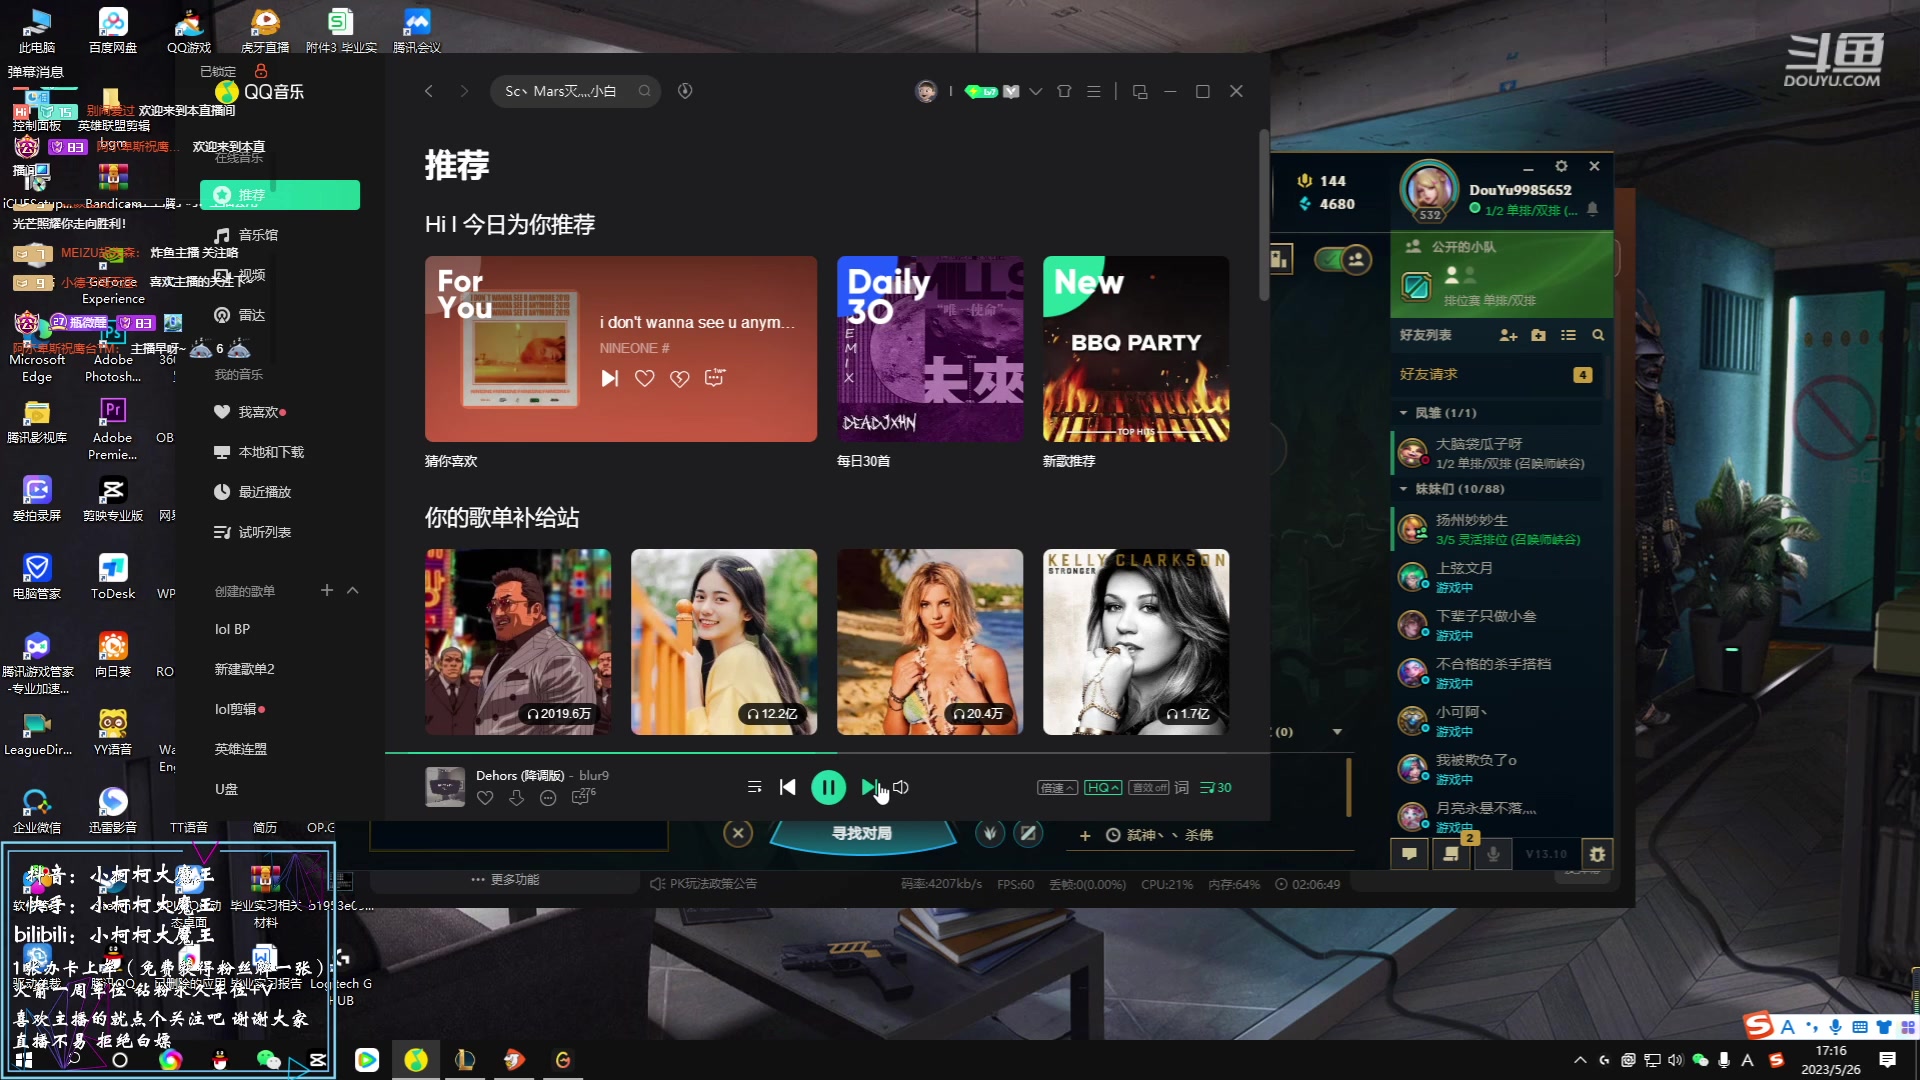Open the album art of playing song
The height and width of the screenshot is (1080, 1920).
(445, 787)
